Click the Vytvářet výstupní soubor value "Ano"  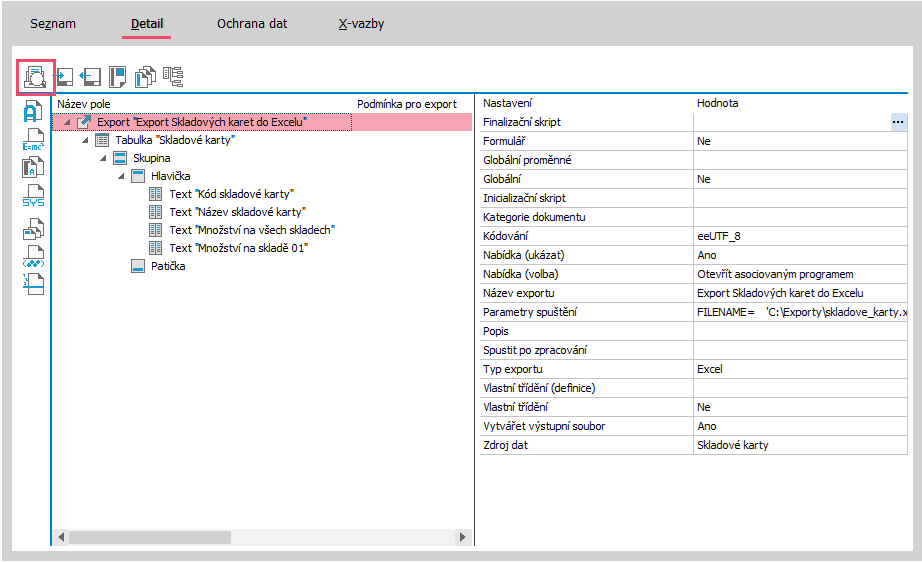pos(800,426)
